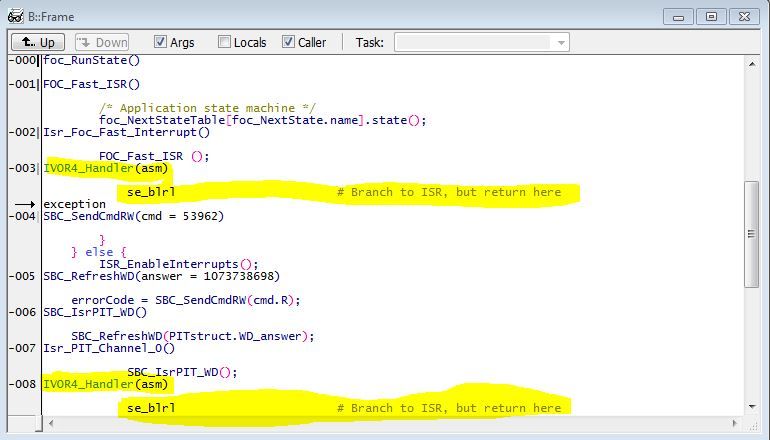The image size is (770, 440).
Task: Select frame -001 FOC_Fast_ISR()
Action: click(x=91, y=84)
